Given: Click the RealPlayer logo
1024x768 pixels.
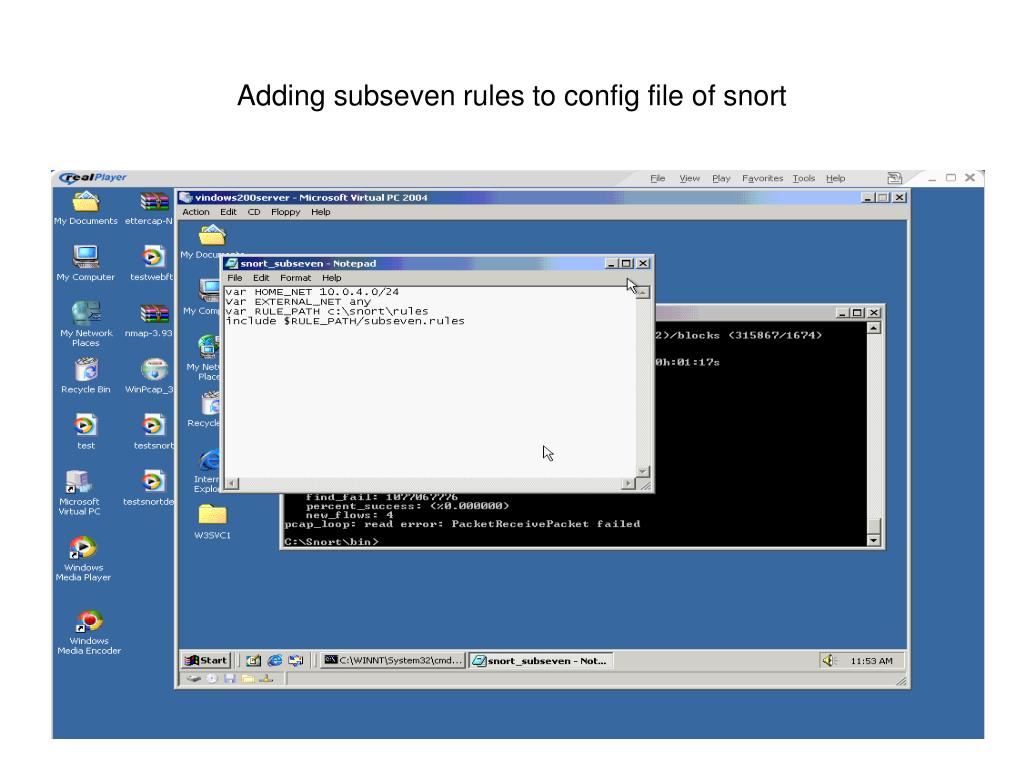Looking at the screenshot, I should click(93, 178).
